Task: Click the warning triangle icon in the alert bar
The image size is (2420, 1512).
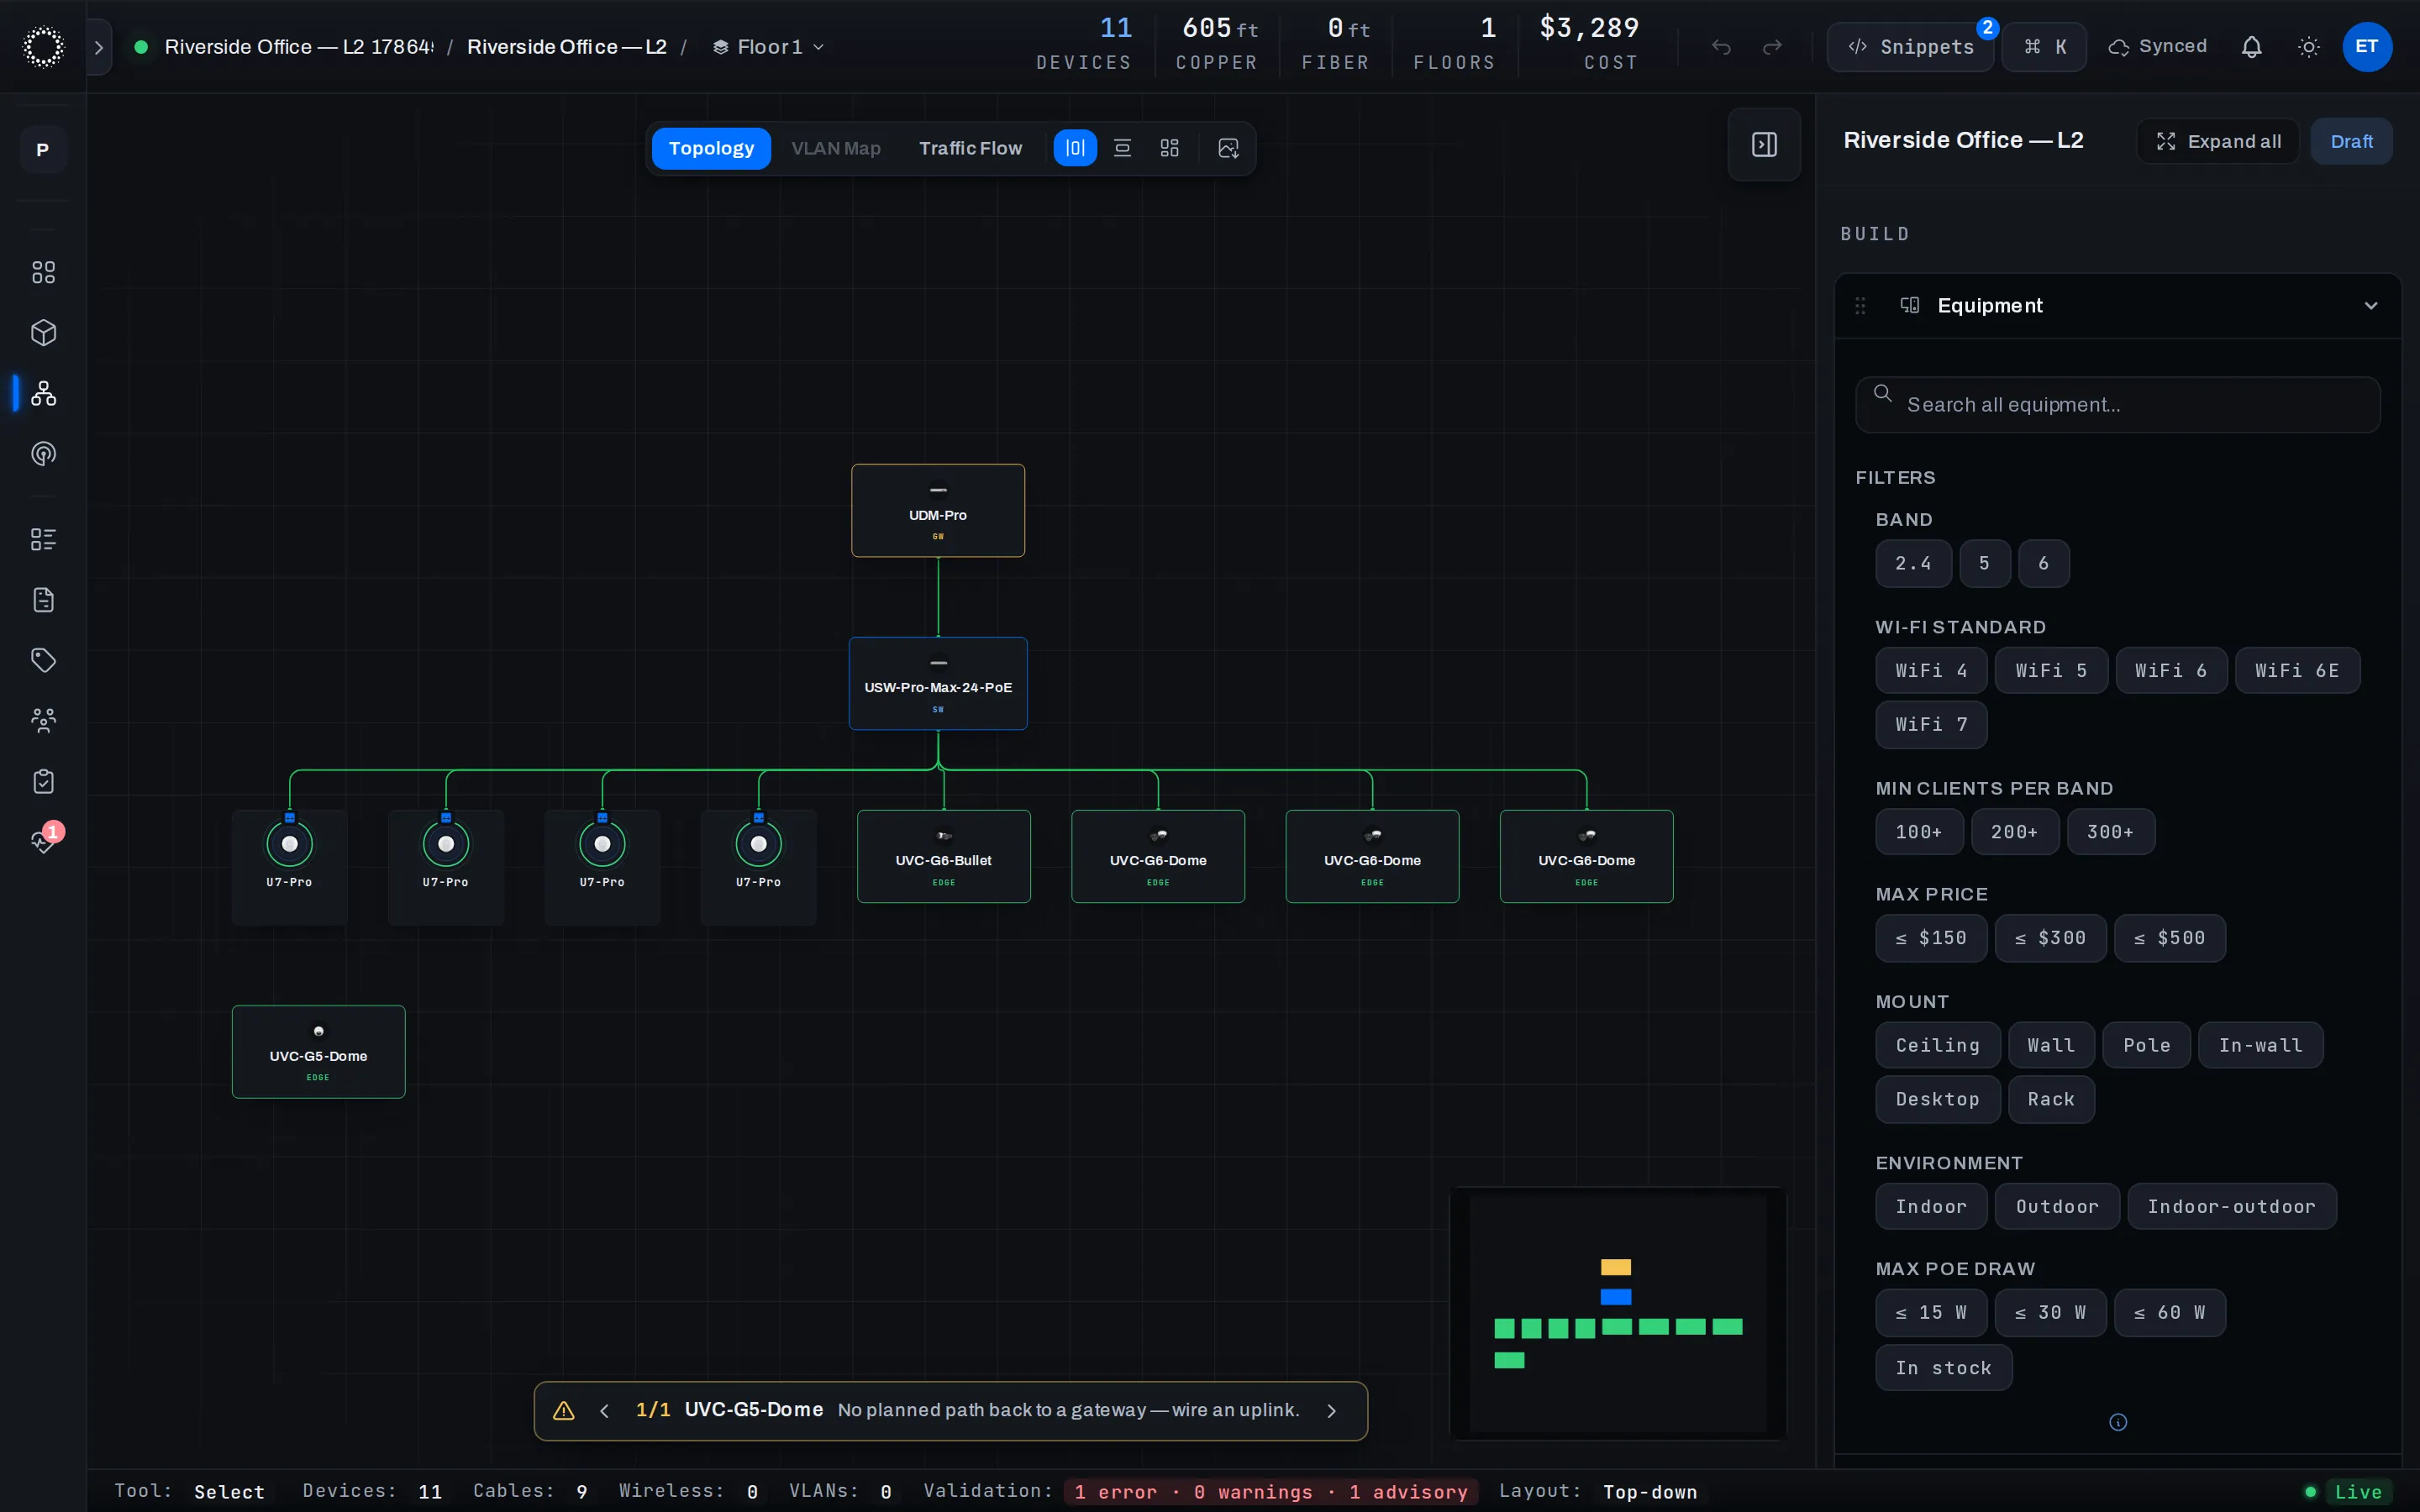Action: 564,1410
